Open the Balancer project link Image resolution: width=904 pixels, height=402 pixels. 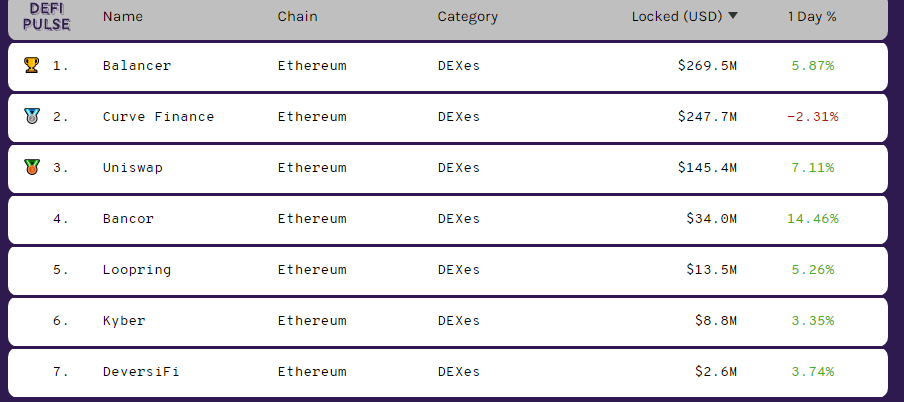(137, 65)
